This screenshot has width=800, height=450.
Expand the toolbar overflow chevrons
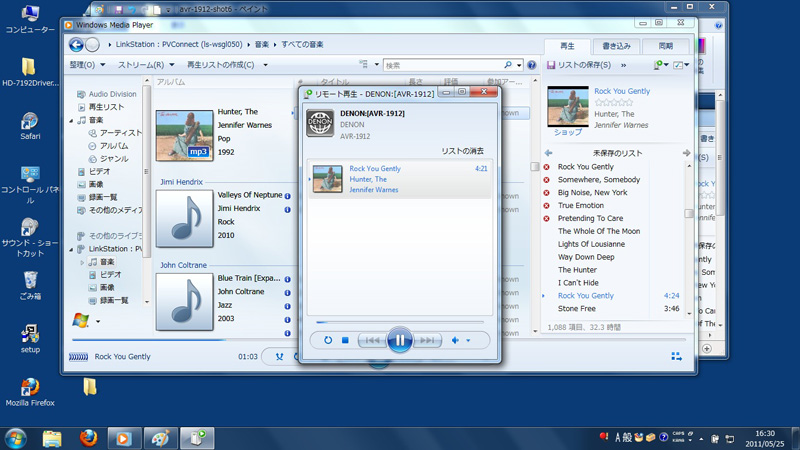[623, 65]
